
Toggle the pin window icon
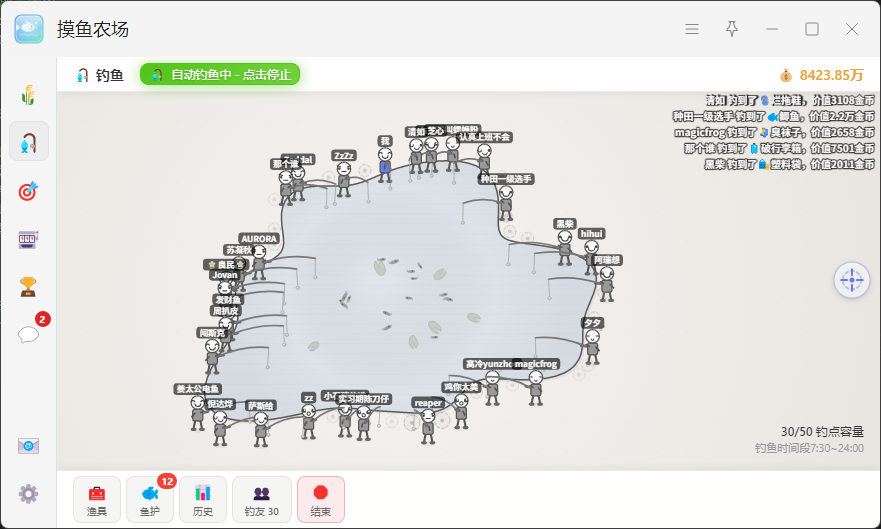[732, 29]
